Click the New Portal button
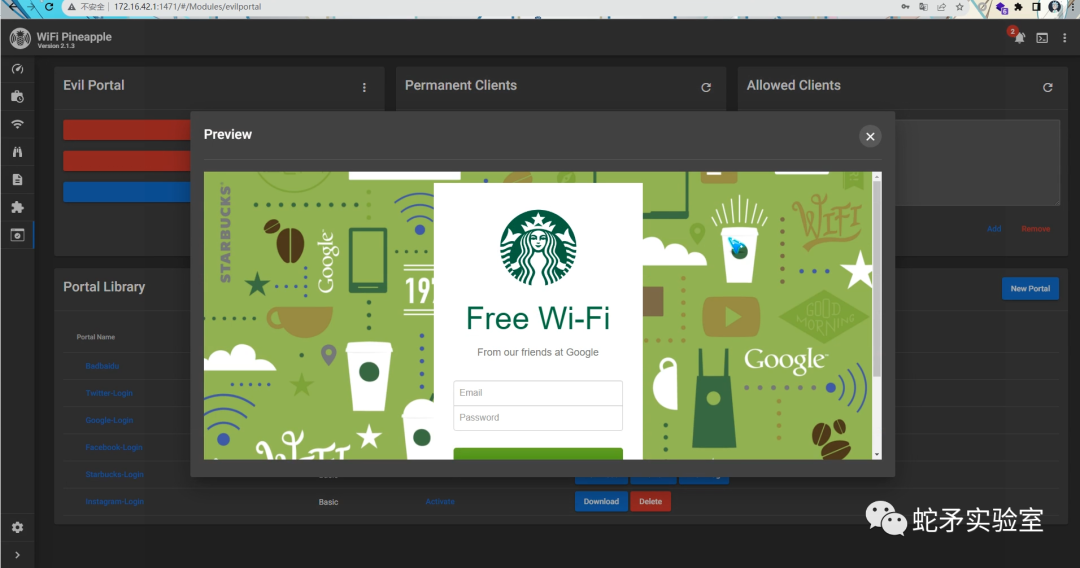The height and width of the screenshot is (568, 1080). click(1030, 288)
